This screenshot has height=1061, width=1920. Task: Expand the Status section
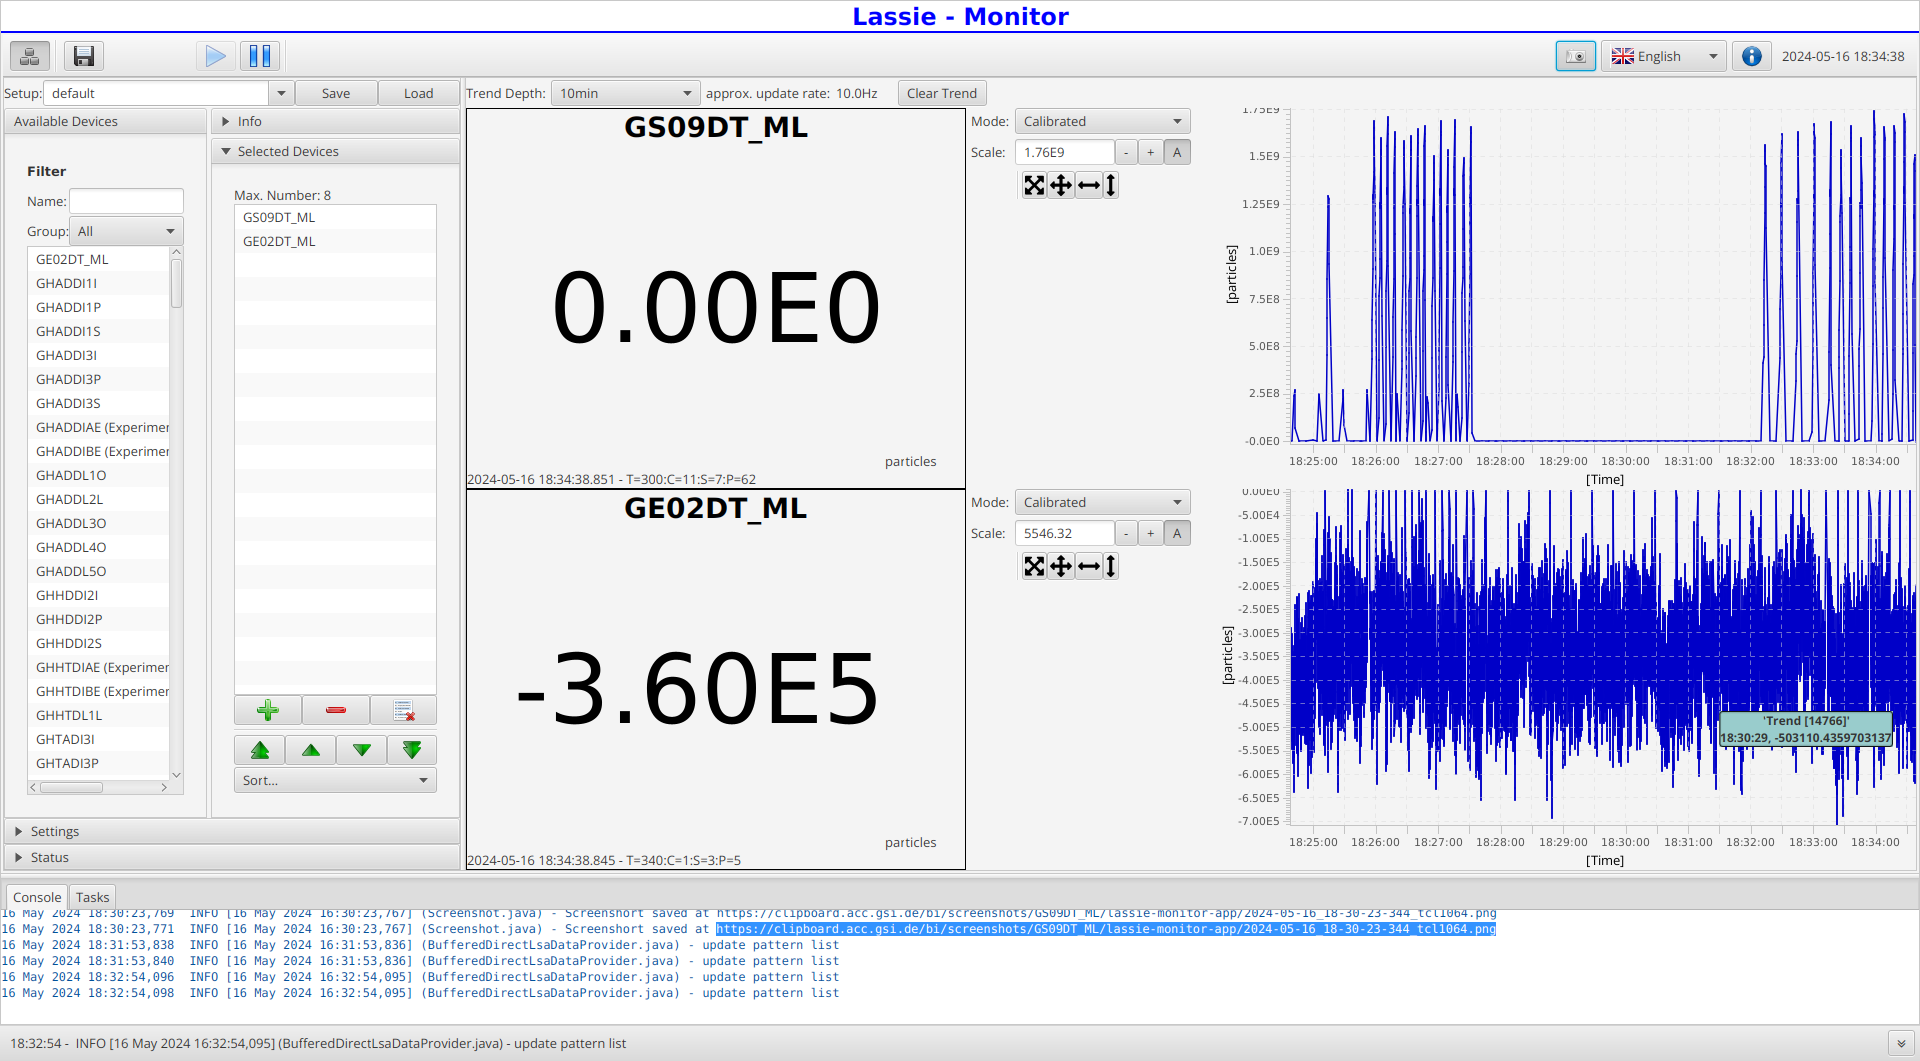(x=231, y=857)
